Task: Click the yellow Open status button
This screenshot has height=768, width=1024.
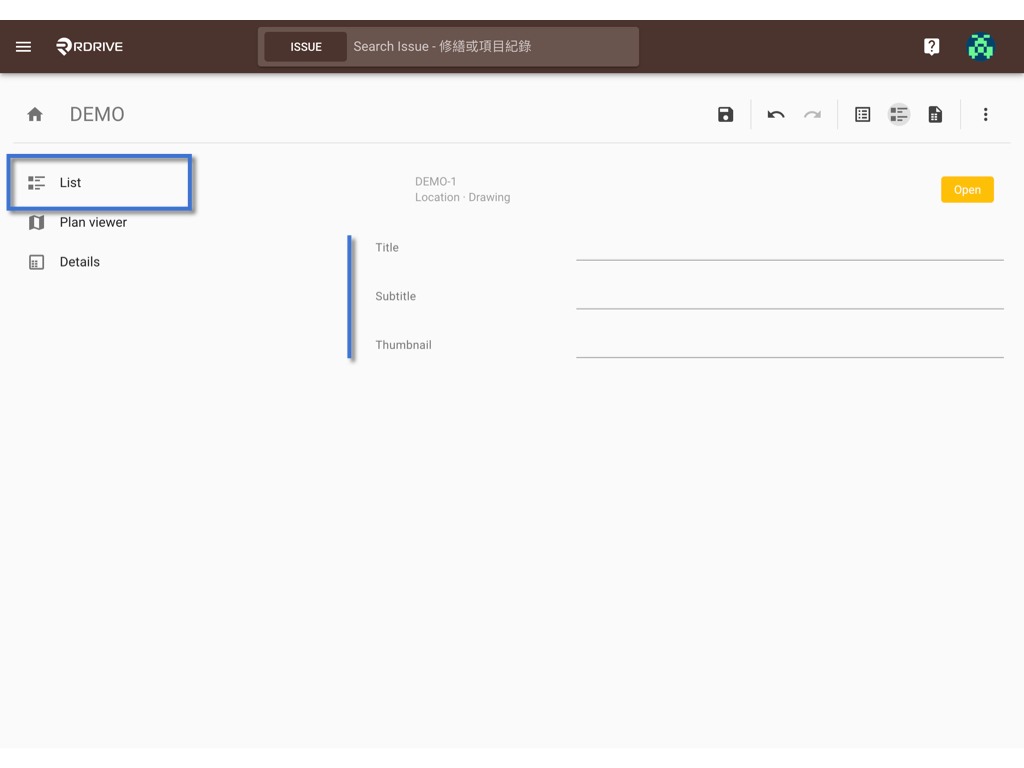Action: [x=967, y=189]
